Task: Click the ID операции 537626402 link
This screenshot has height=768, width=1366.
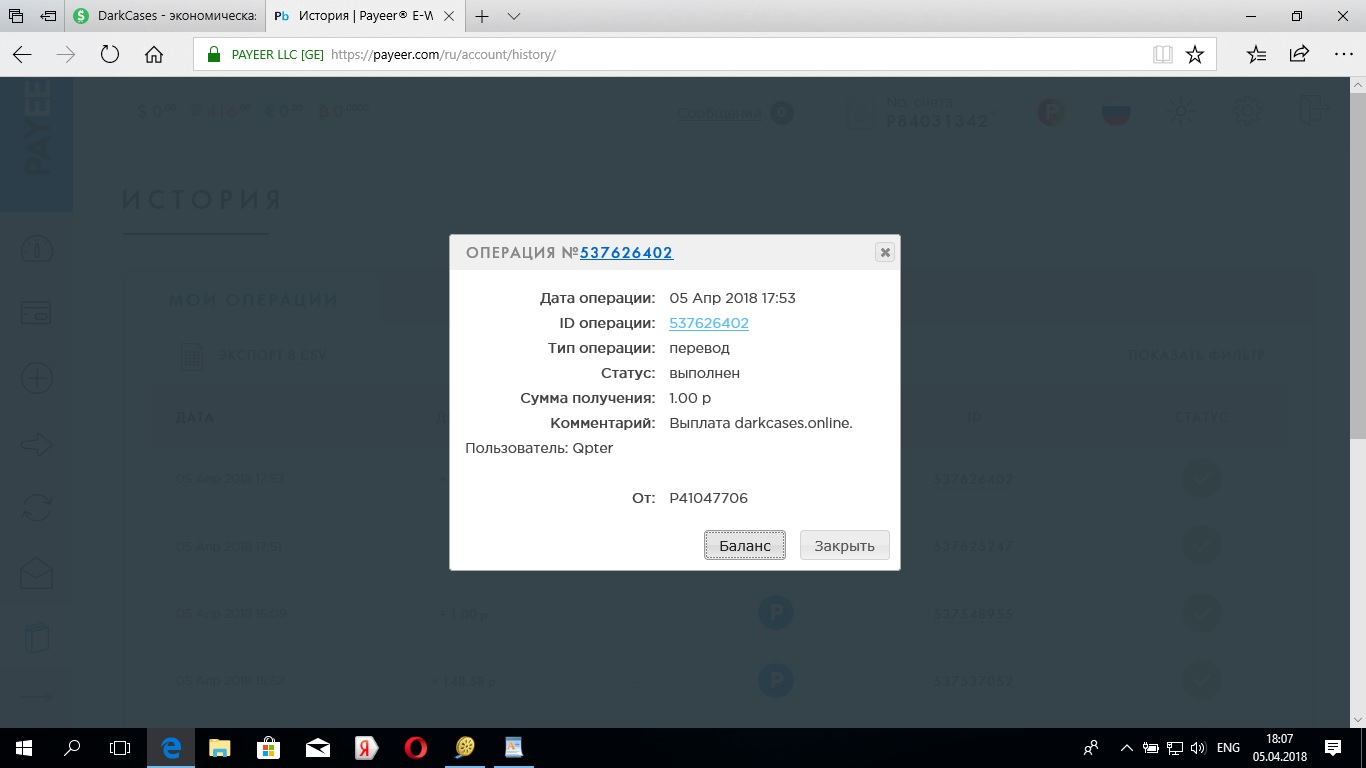Action: coord(708,323)
